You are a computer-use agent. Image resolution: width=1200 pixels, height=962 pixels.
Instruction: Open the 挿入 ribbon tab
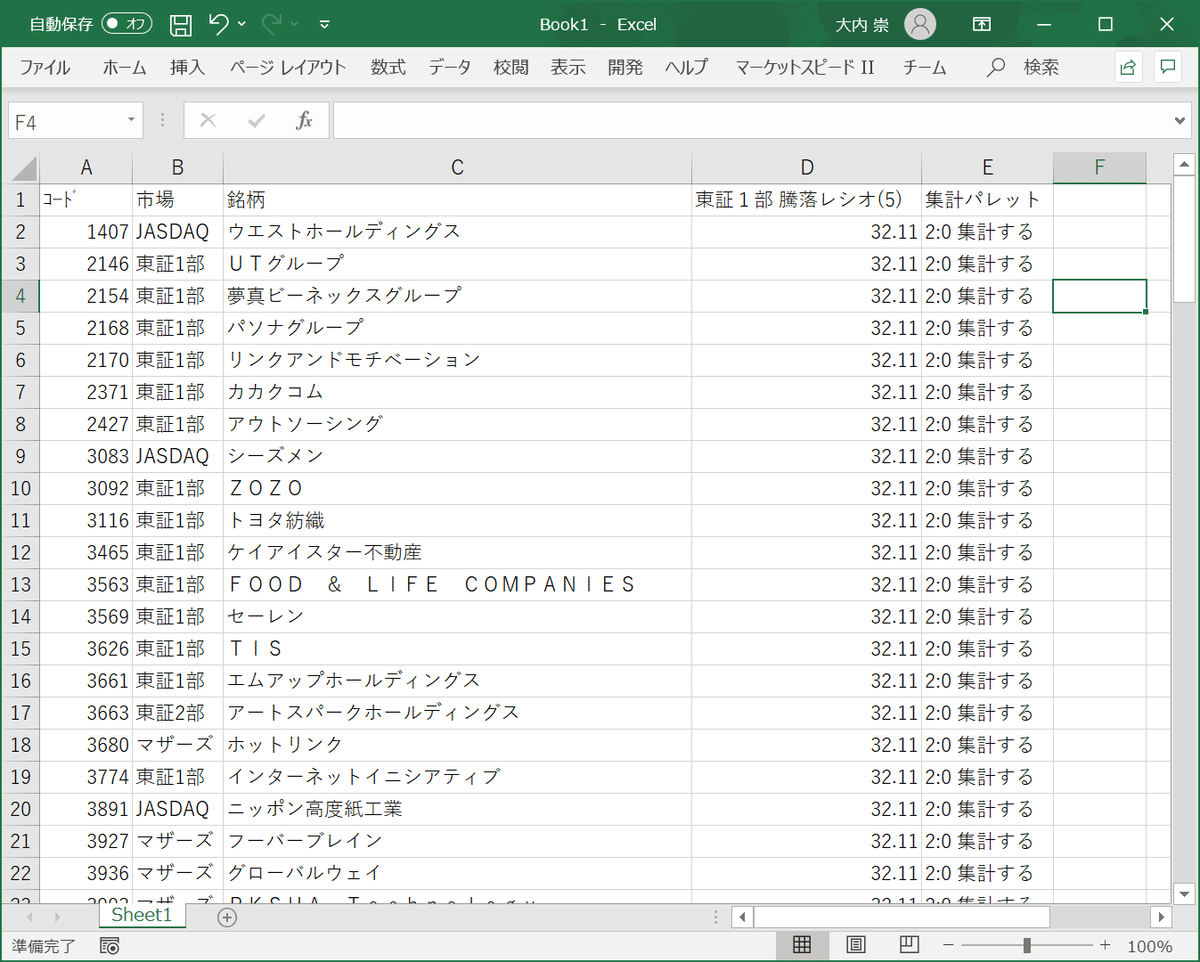[x=187, y=67]
